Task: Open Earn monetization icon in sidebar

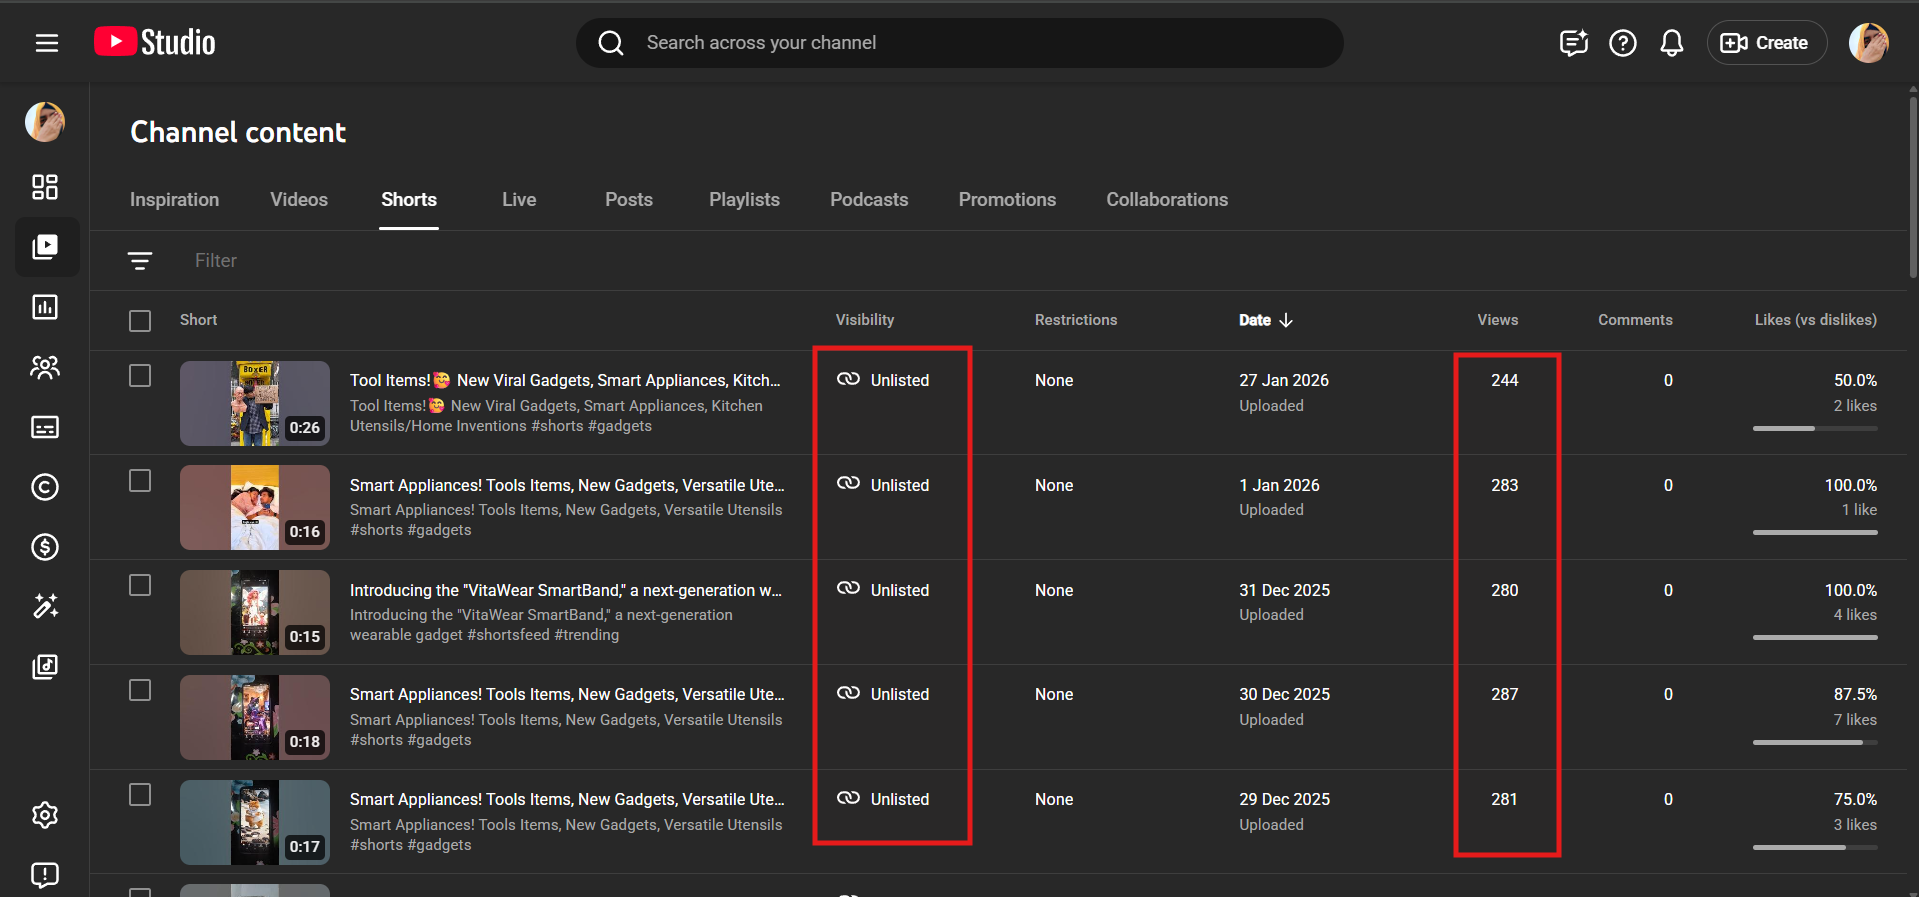Action: click(x=45, y=547)
